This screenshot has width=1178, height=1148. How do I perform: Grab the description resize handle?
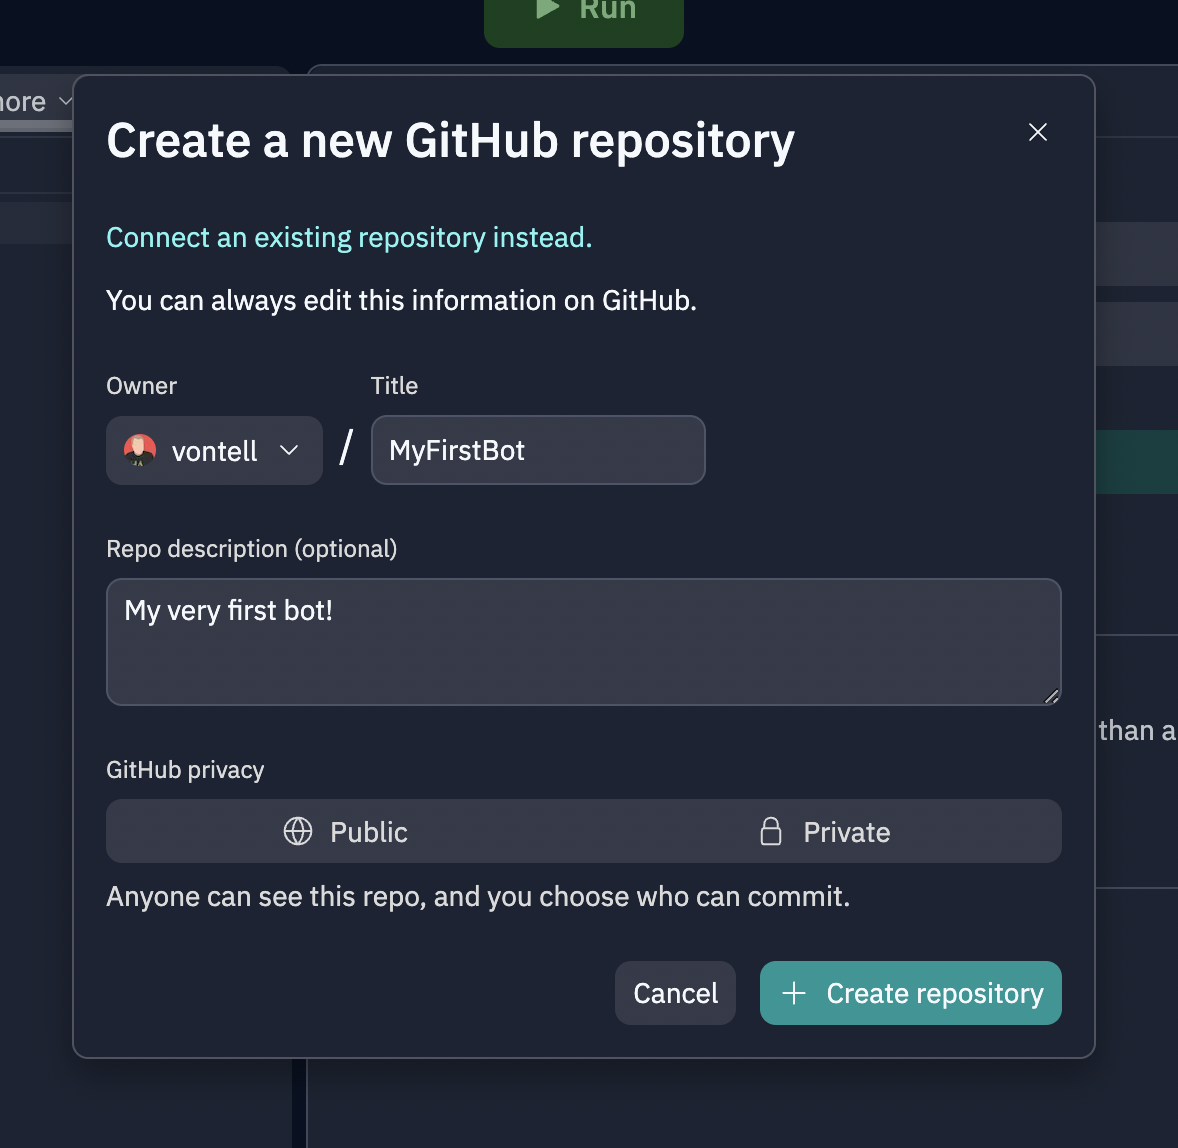(1052, 696)
